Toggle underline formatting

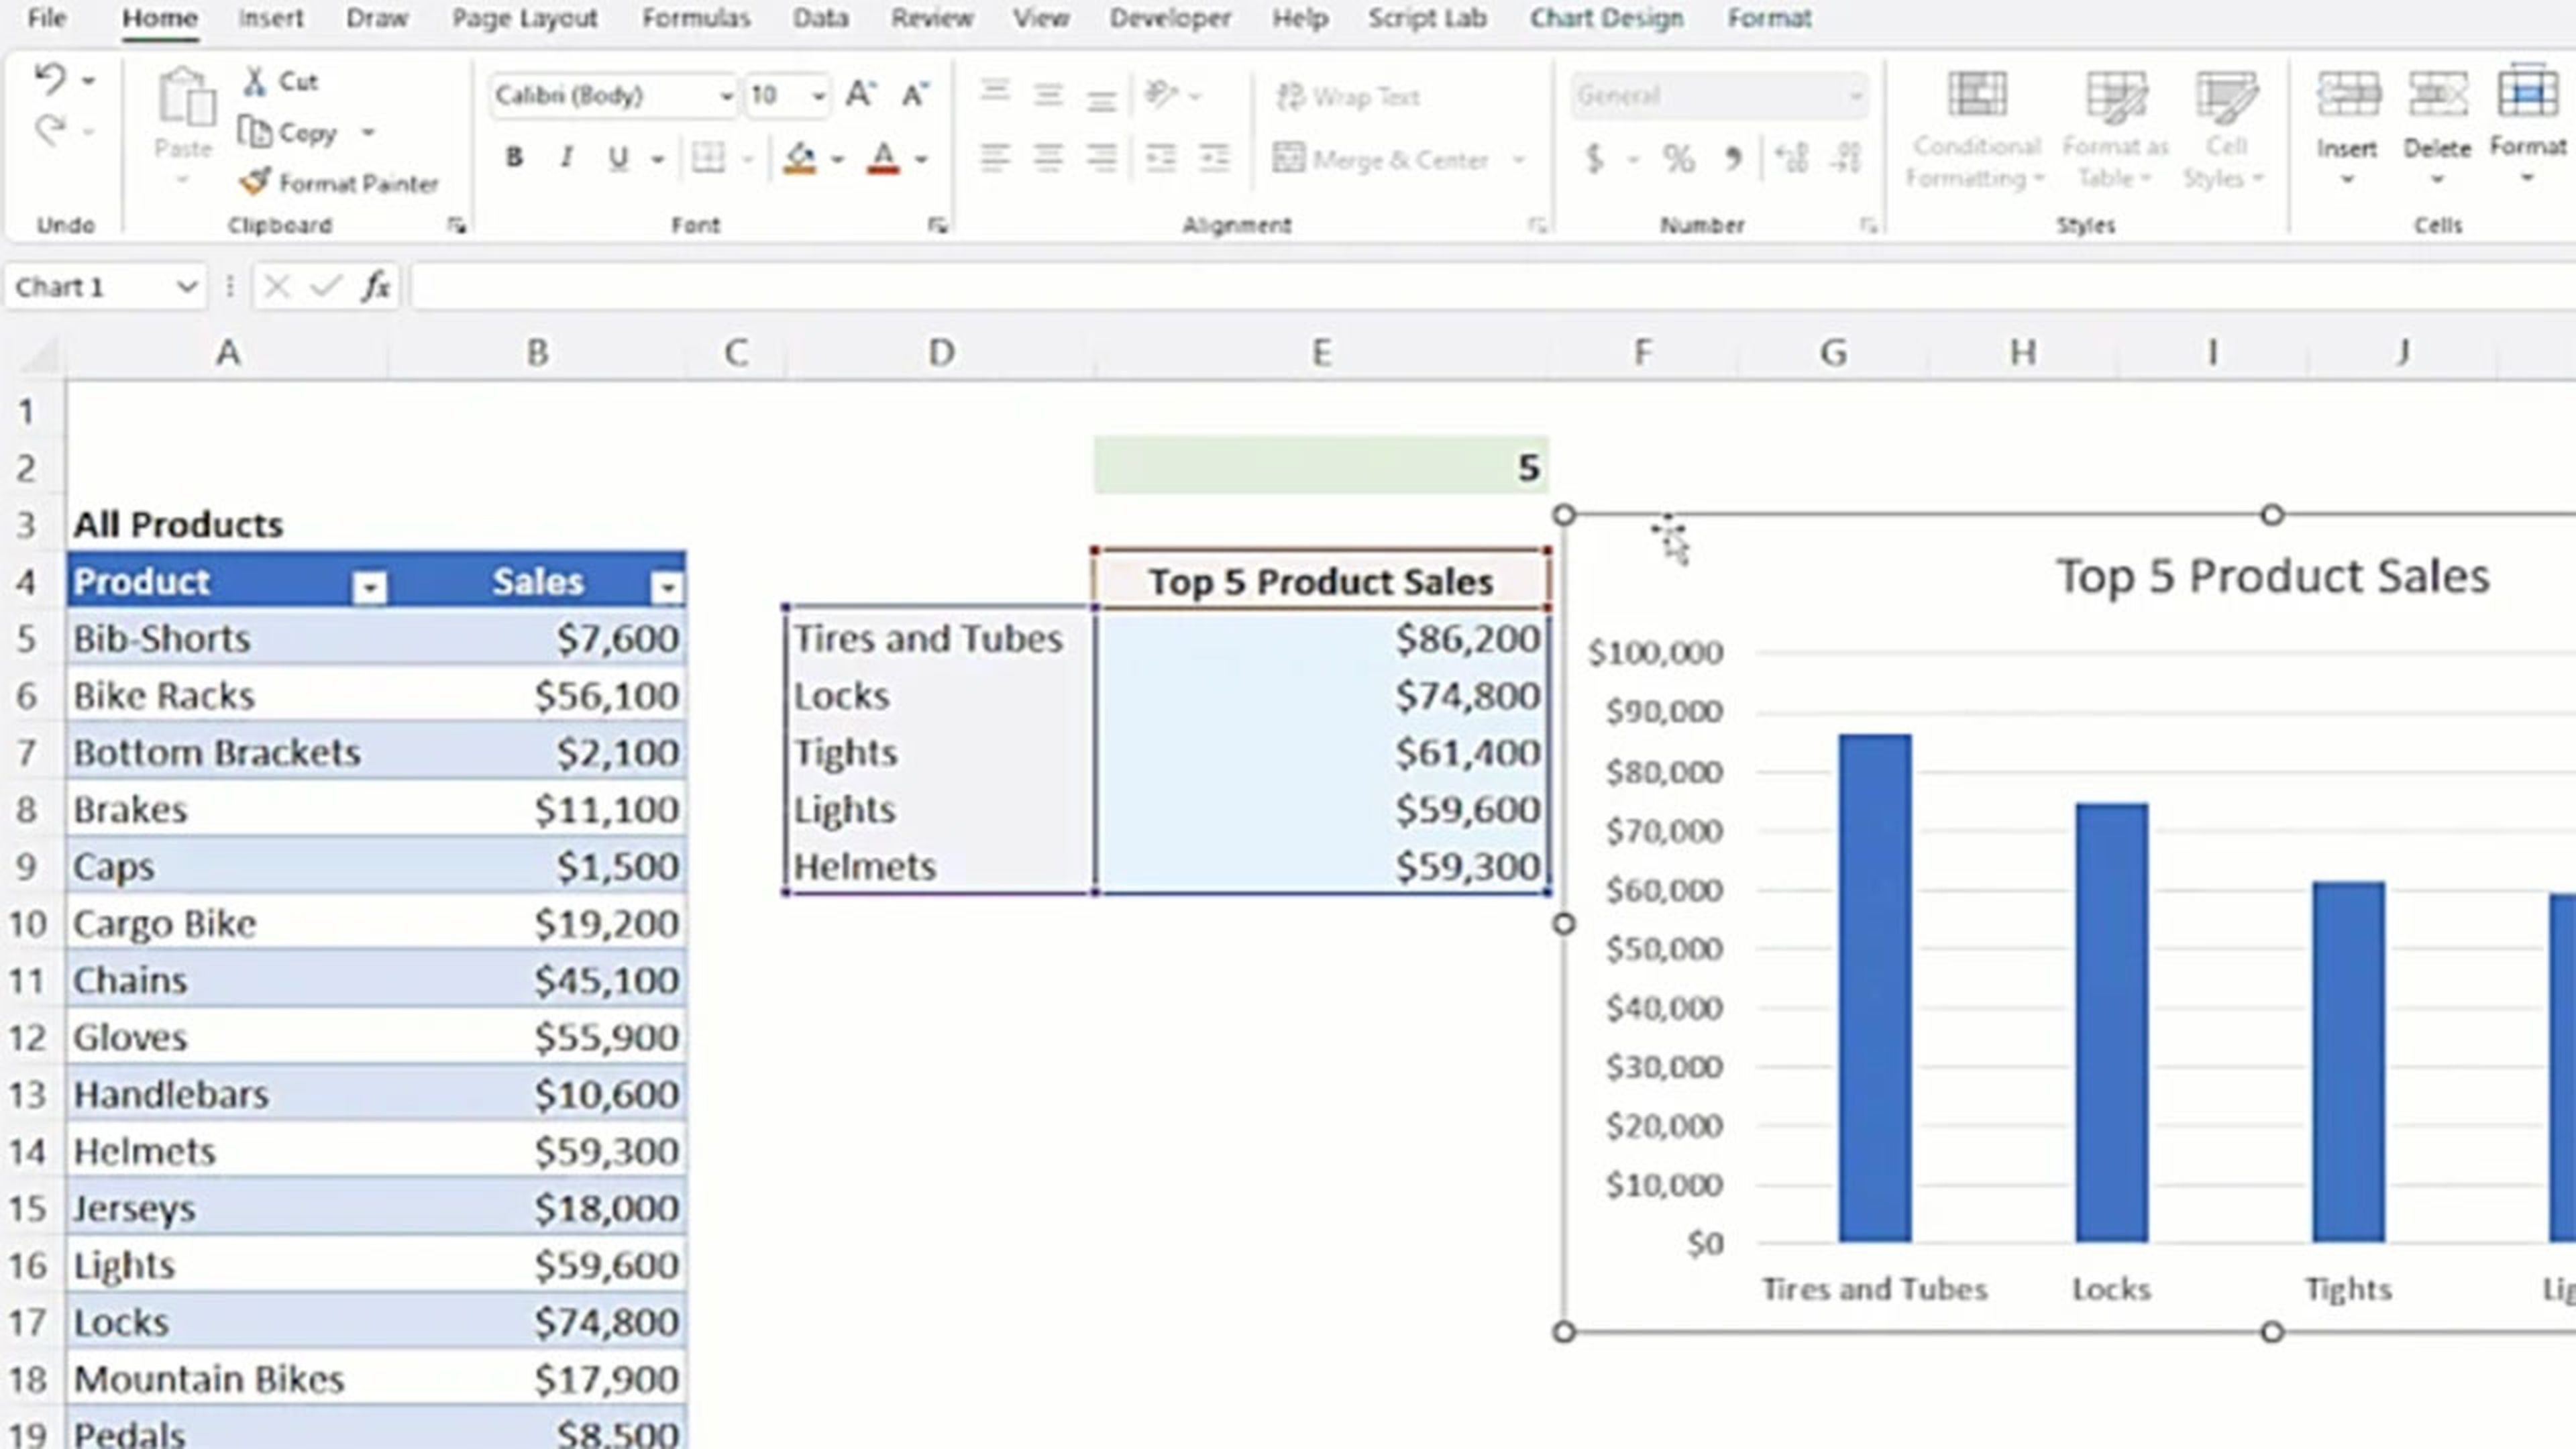point(619,157)
